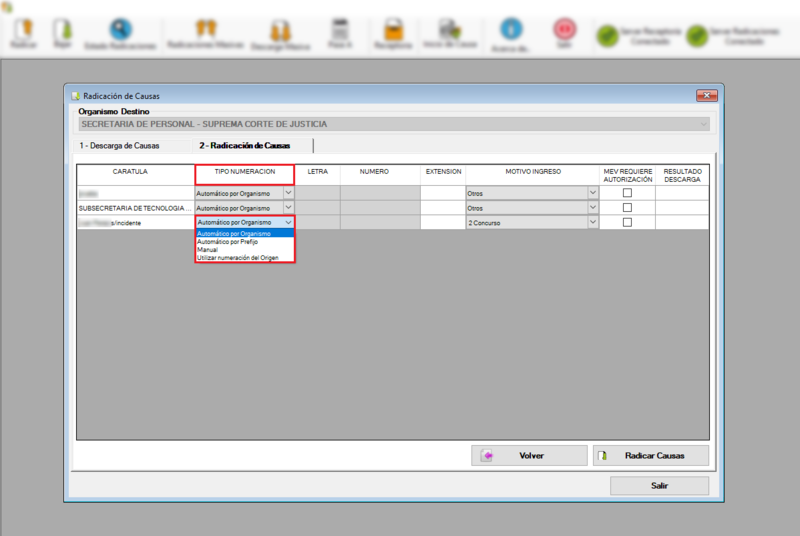Choose Utilizar numeración del Origen option
This screenshot has width=800, height=536.
[x=245, y=258]
